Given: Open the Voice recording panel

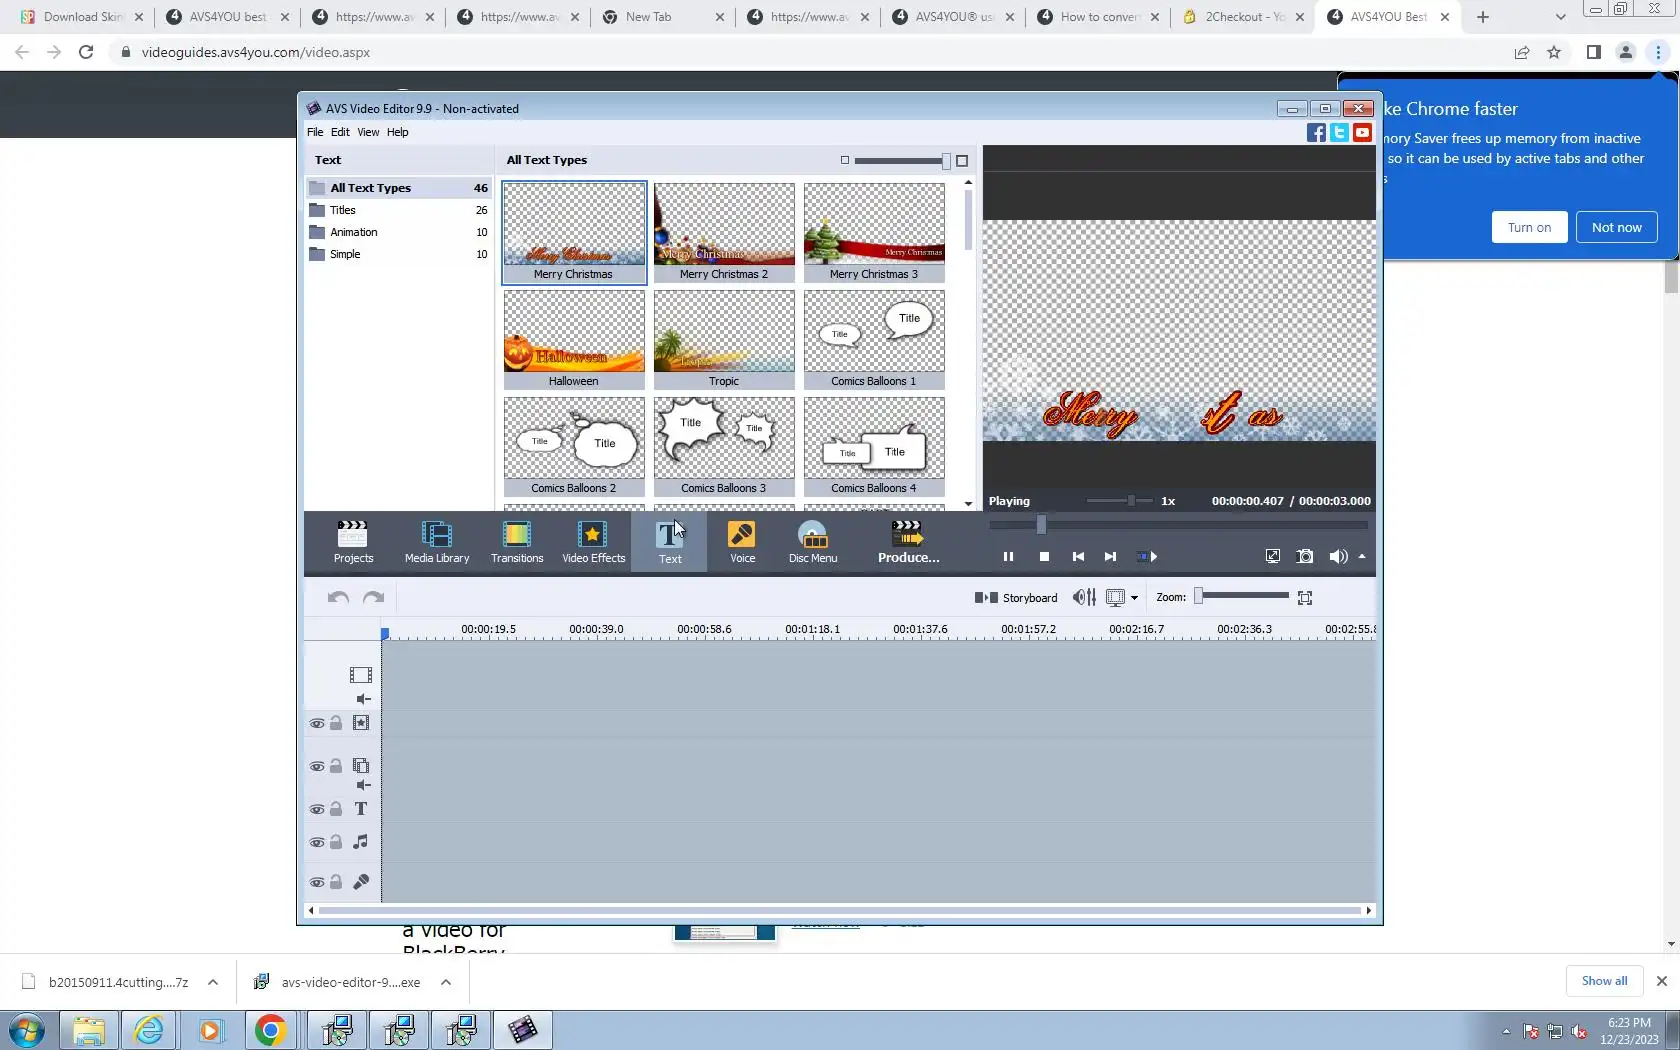Looking at the screenshot, I should (x=742, y=542).
